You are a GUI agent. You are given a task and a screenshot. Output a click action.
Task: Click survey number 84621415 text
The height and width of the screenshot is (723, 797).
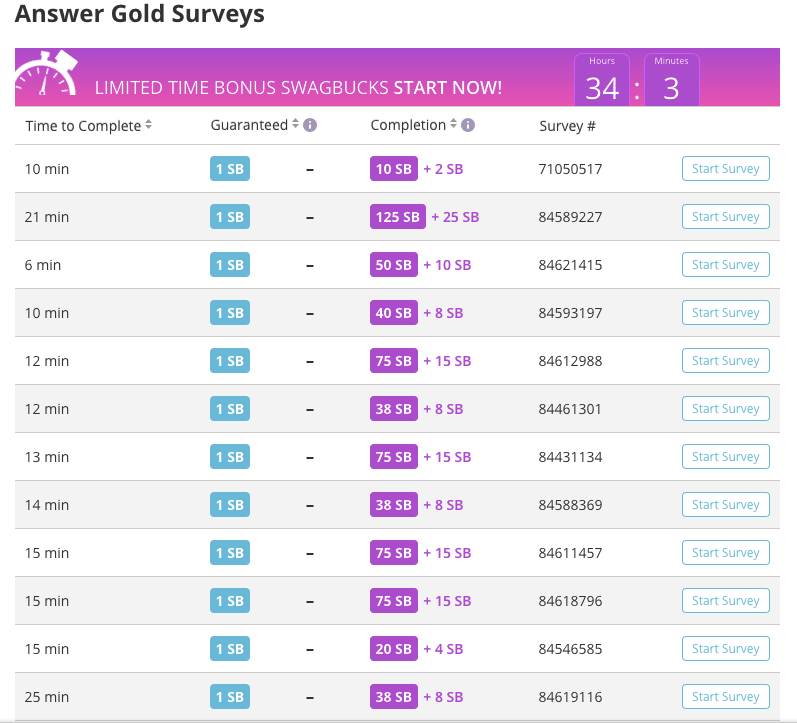570,265
